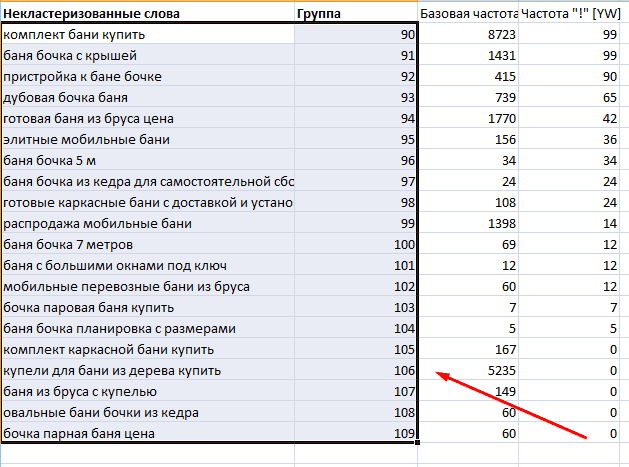
Task: Select group cell with value 100
Action: point(356,244)
